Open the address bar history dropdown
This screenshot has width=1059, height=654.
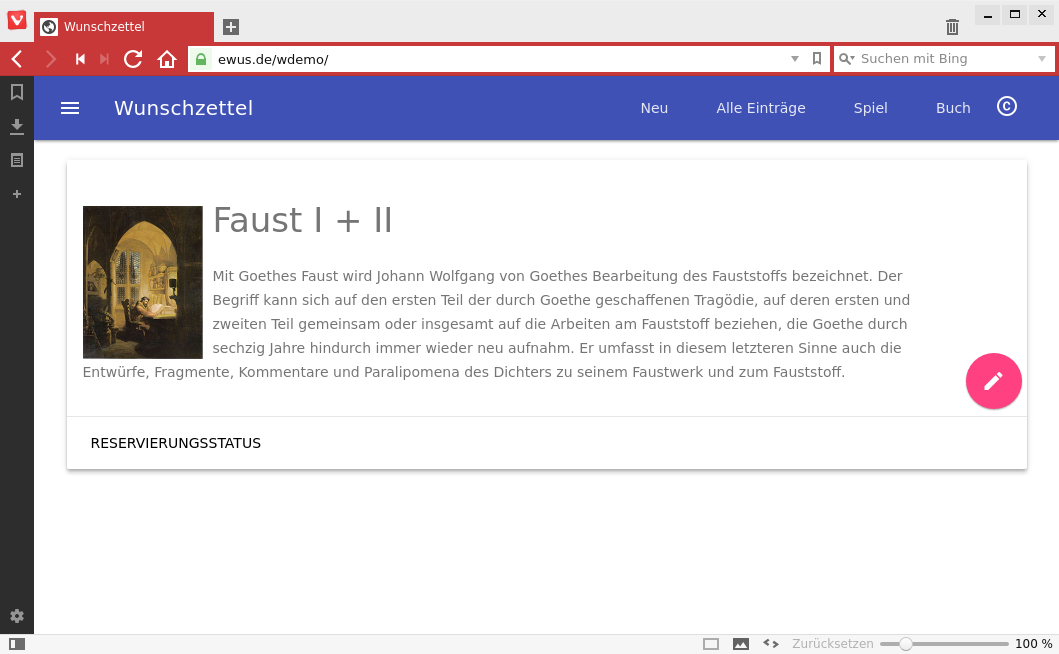(x=794, y=59)
